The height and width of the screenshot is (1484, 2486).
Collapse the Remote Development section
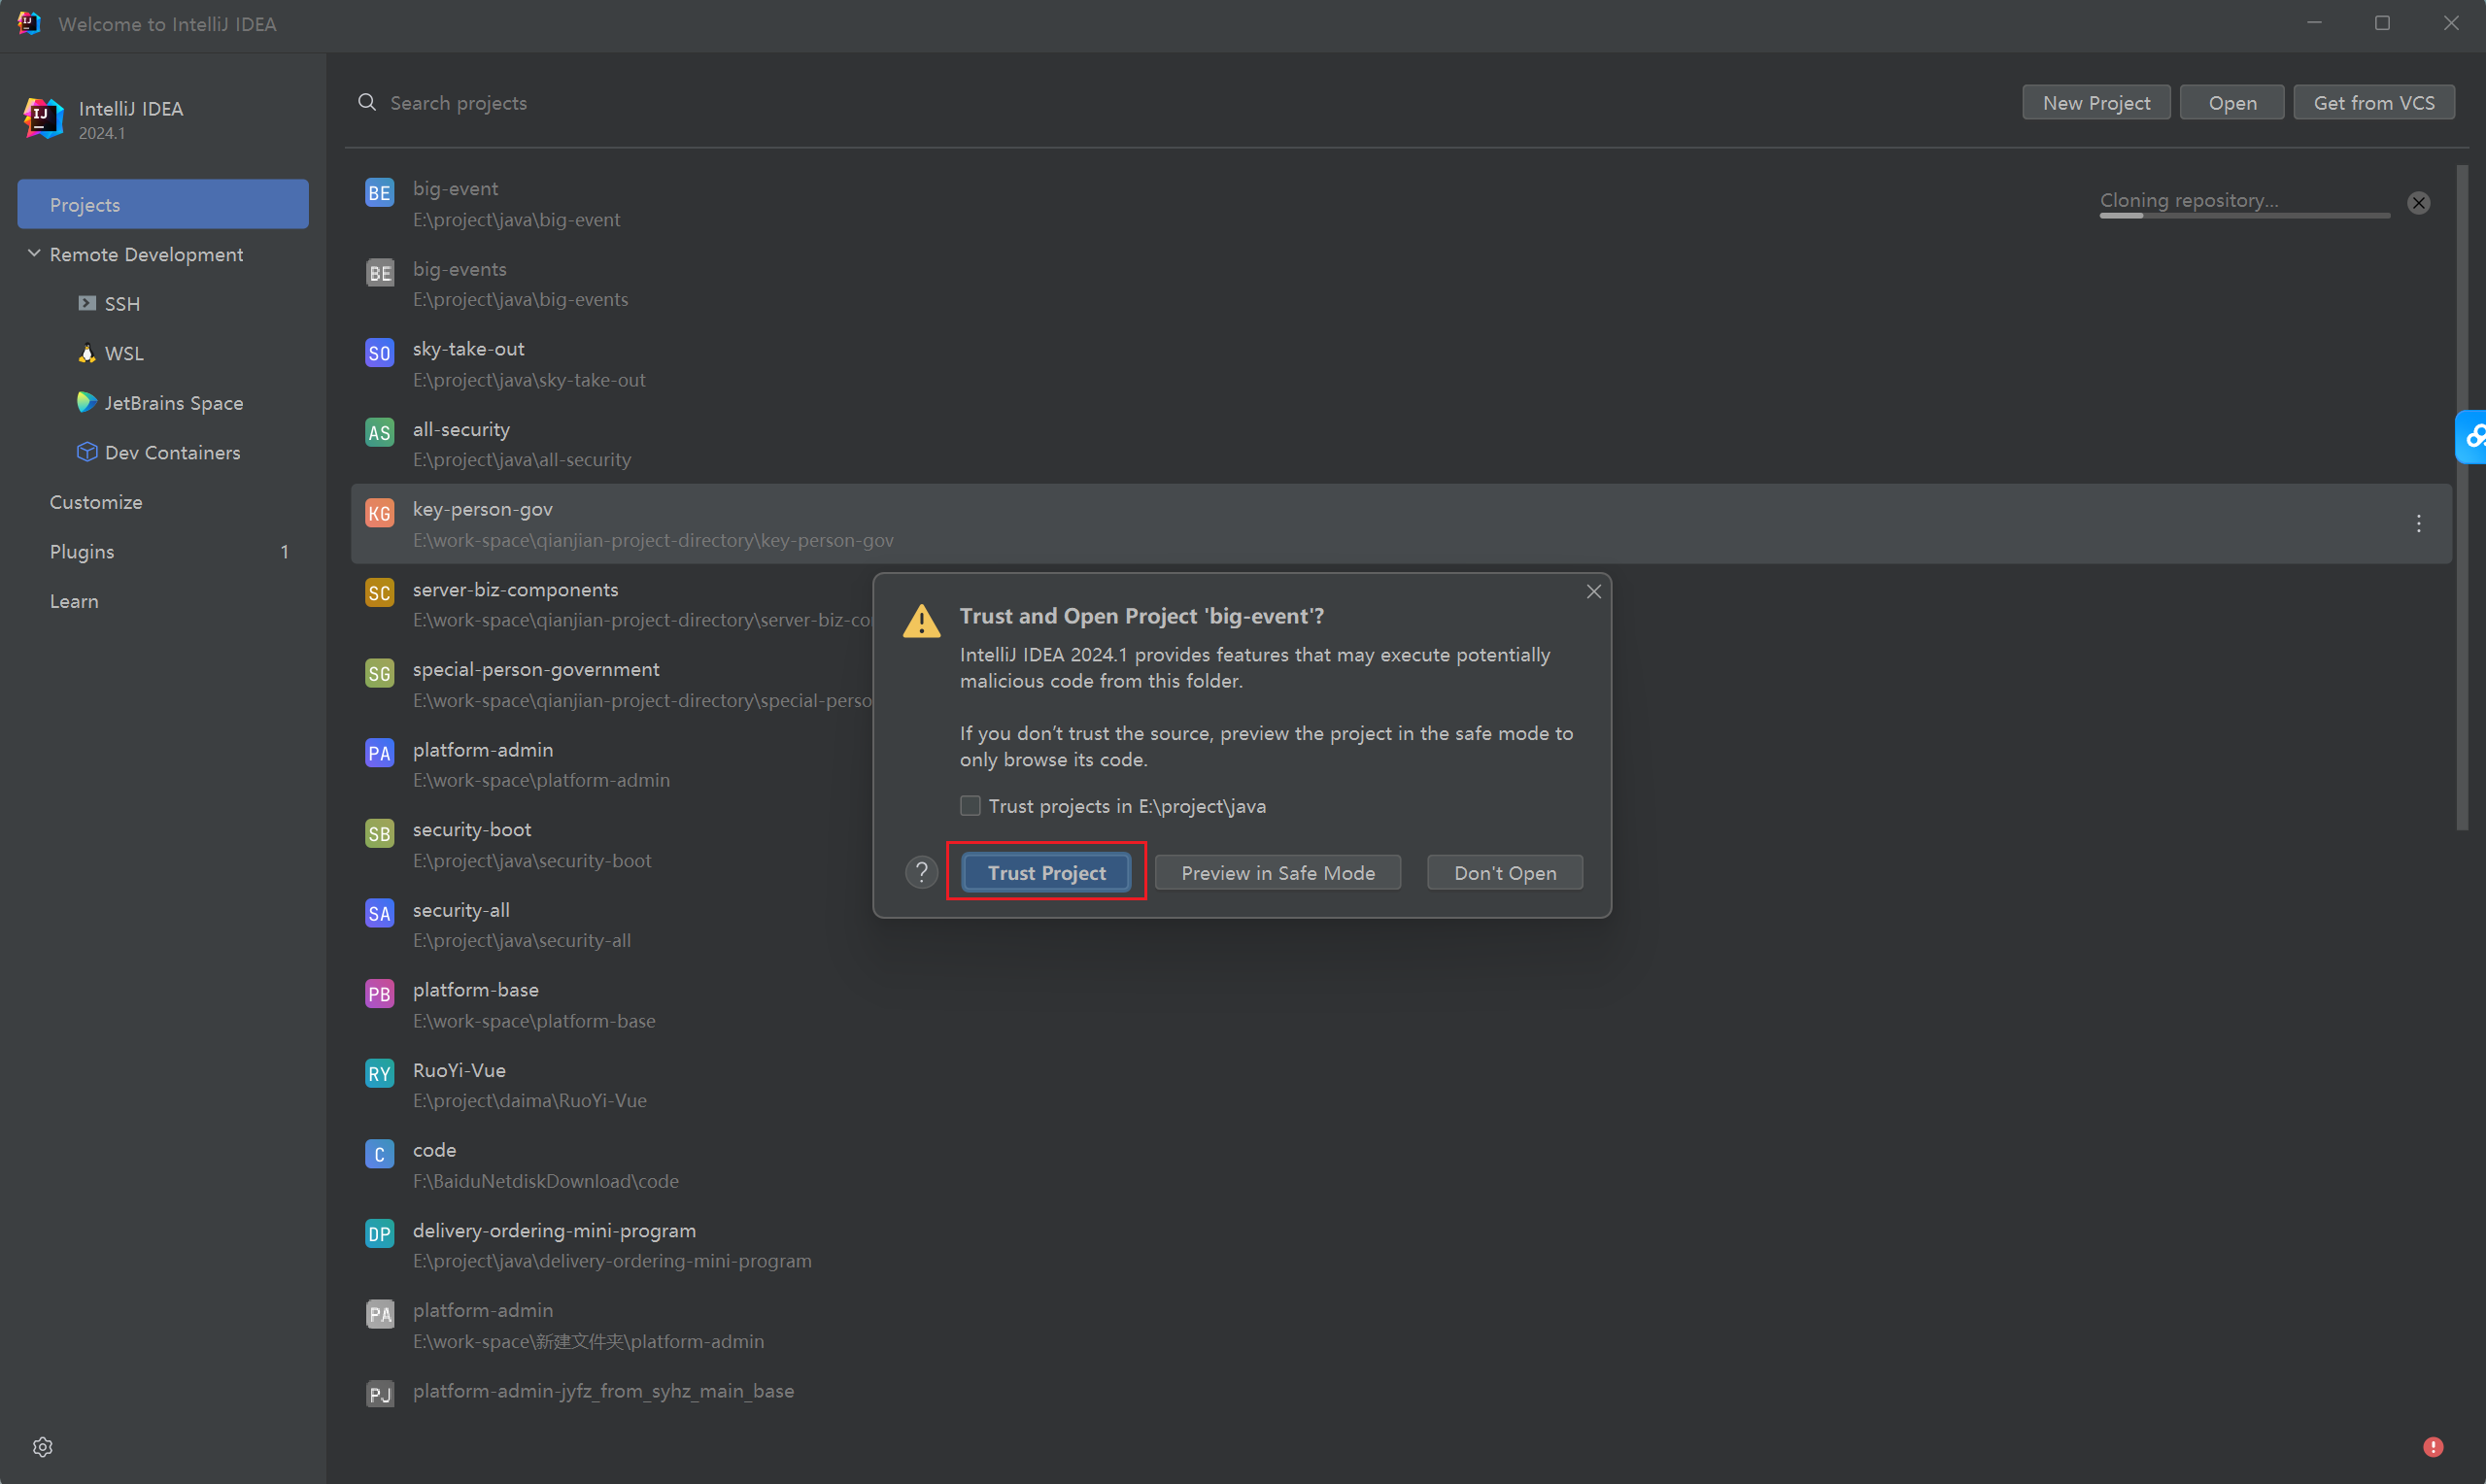click(34, 254)
